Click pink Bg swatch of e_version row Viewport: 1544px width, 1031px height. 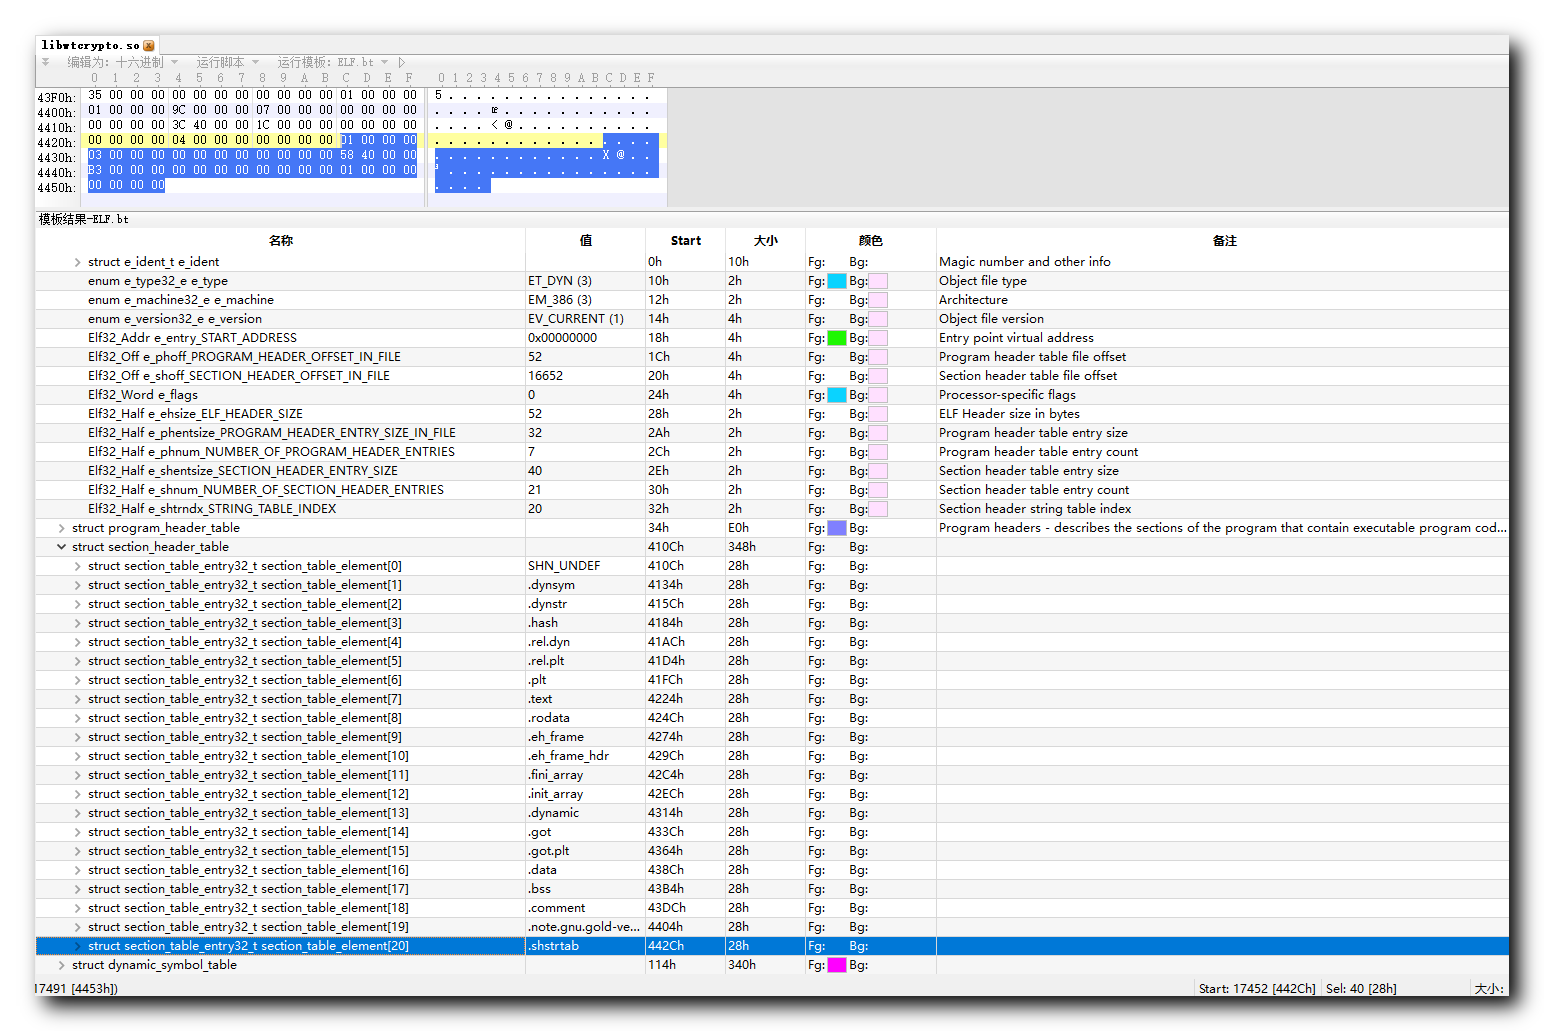(x=878, y=319)
